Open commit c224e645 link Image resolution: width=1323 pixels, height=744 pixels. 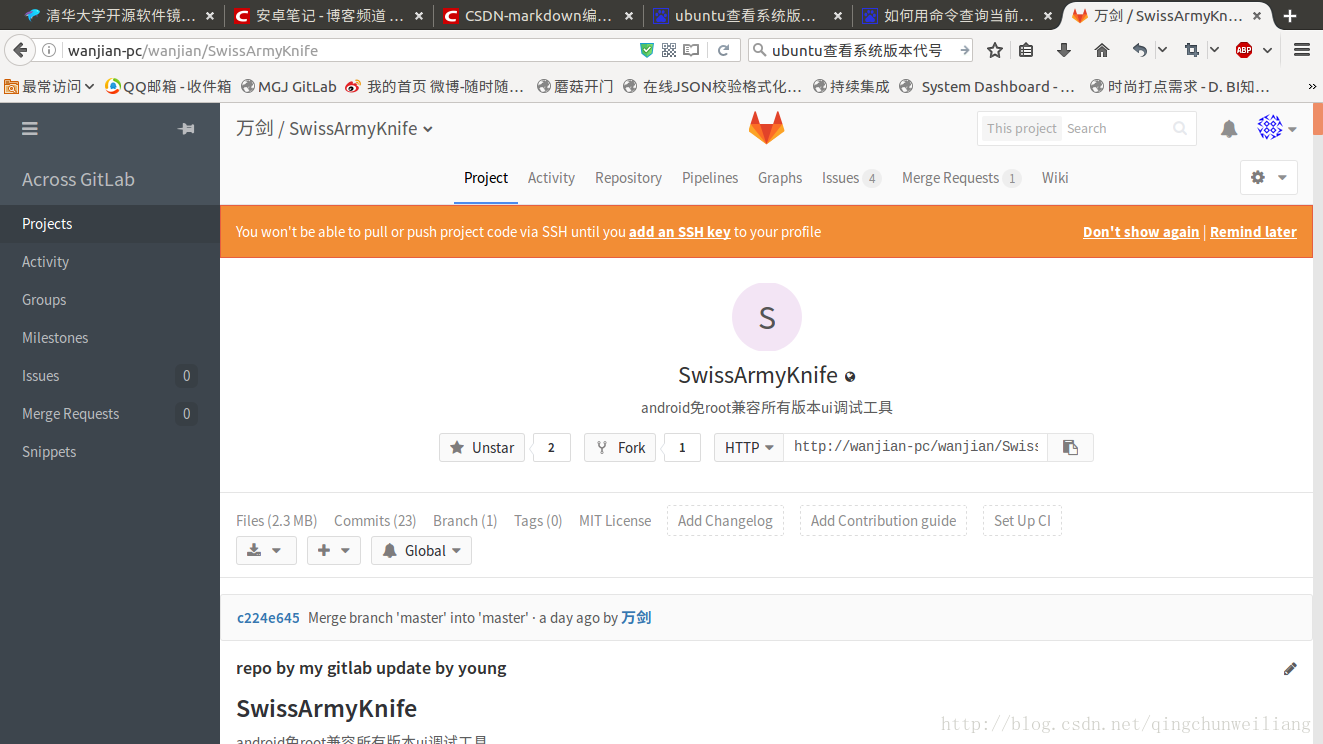[x=268, y=618]
